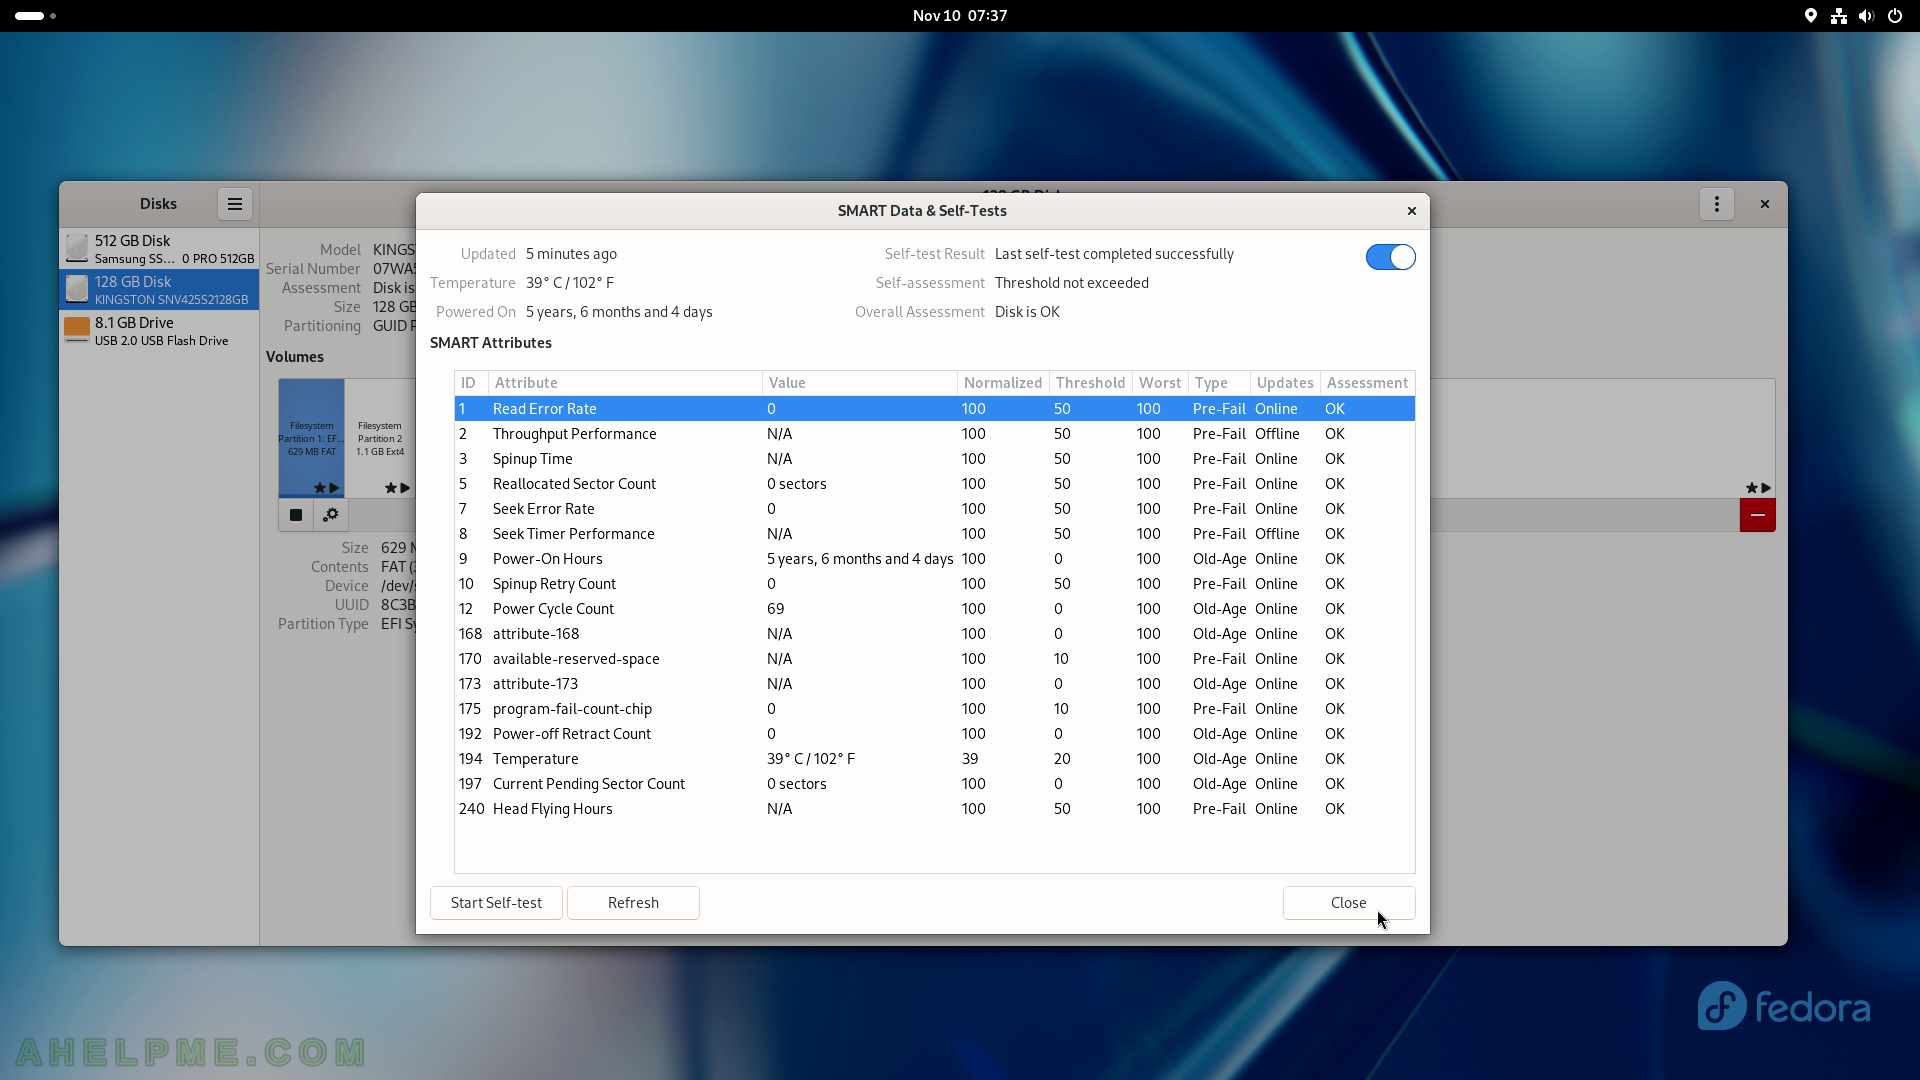Screen dimensions: 1920x1080
Task: Select the Temperature attribute row 194
Action: 934,759
